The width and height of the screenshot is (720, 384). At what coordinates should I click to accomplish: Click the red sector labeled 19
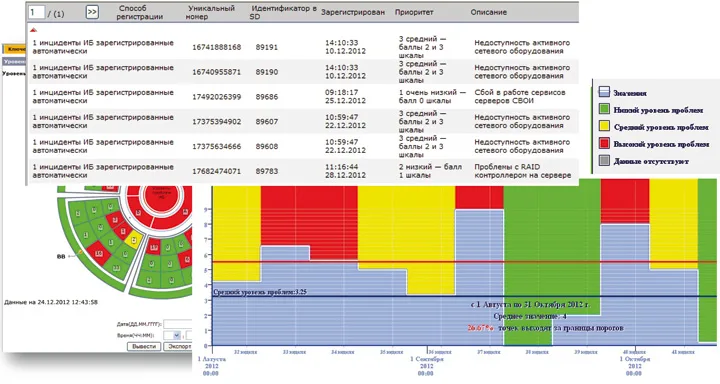pyautogui.click(x=154, y=247)
